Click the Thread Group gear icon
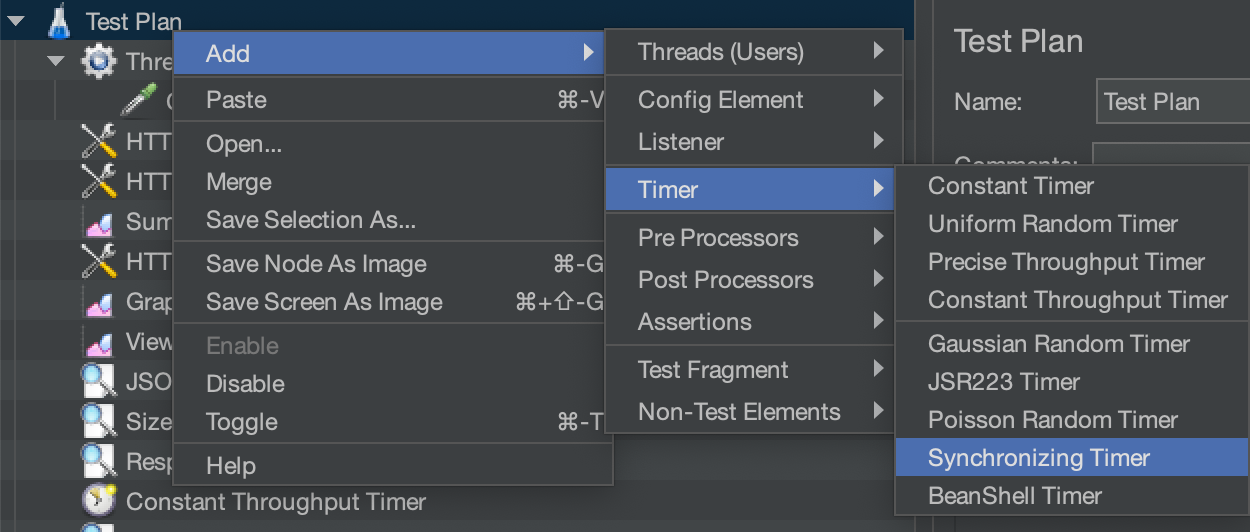 point(98,62)
